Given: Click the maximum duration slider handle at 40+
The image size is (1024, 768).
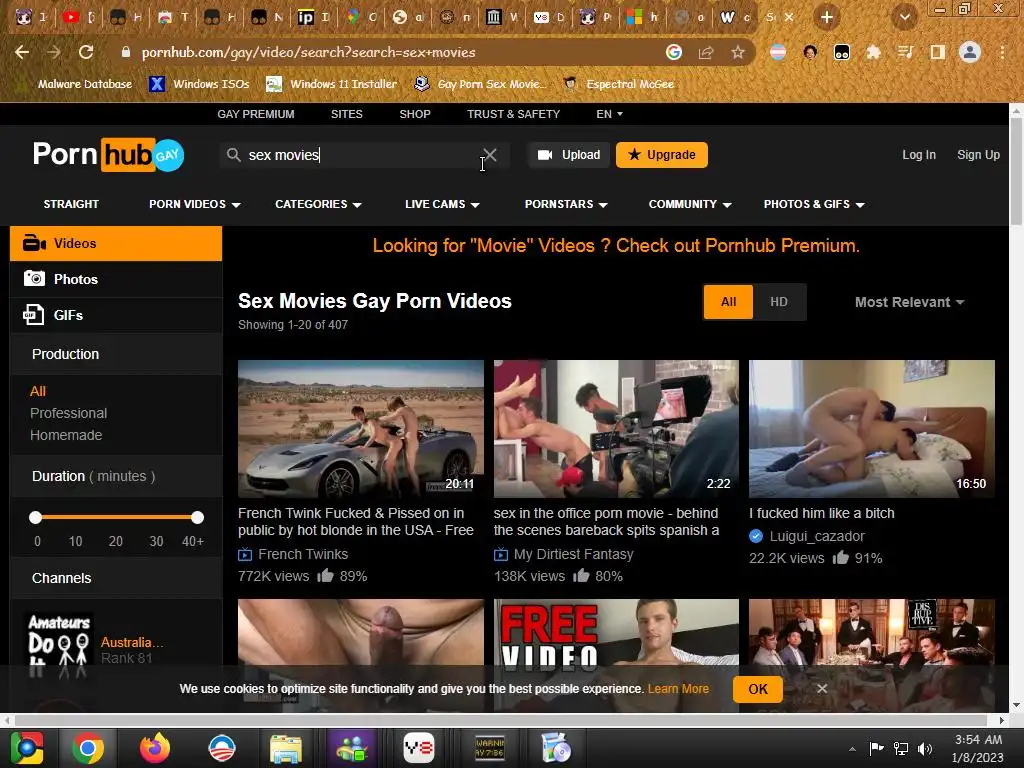Looking at the screenshot, I should 197,517.
